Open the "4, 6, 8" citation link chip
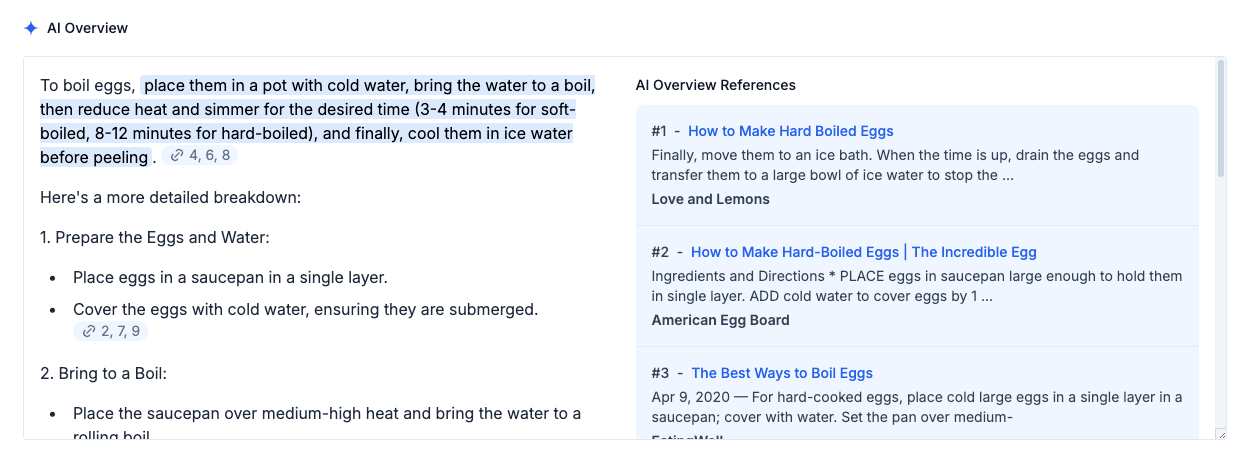Image resolution: width=1250 pixels, height=465 pixels. 200,156
